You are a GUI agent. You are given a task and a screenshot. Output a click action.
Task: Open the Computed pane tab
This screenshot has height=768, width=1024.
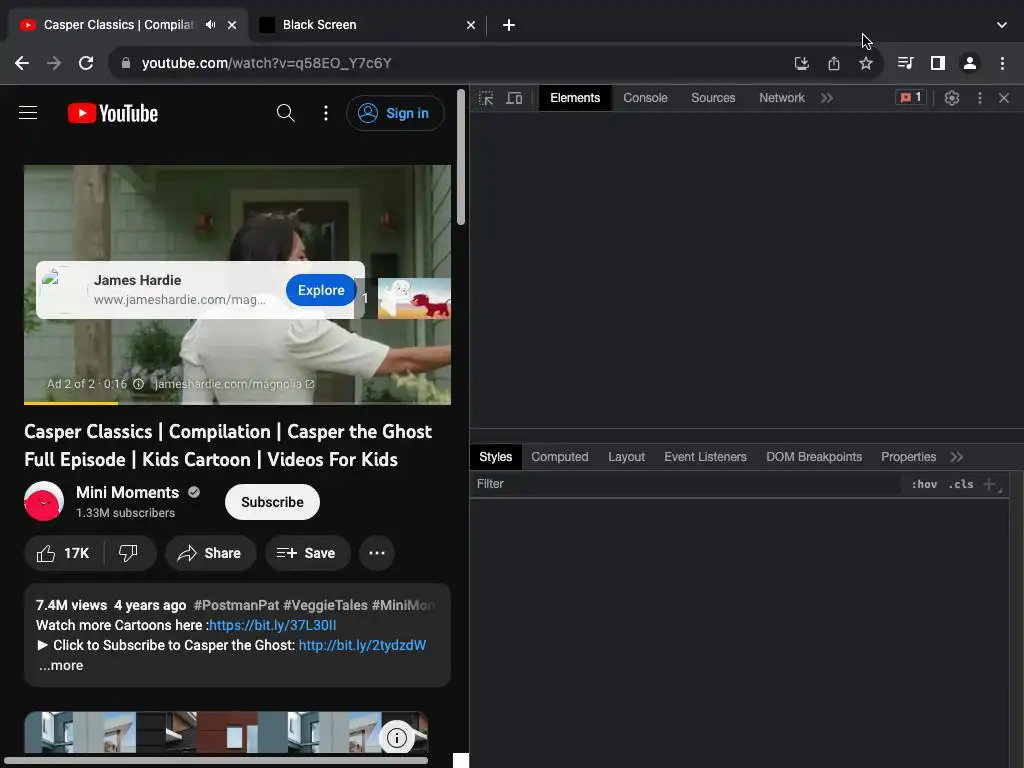point(560,457)
